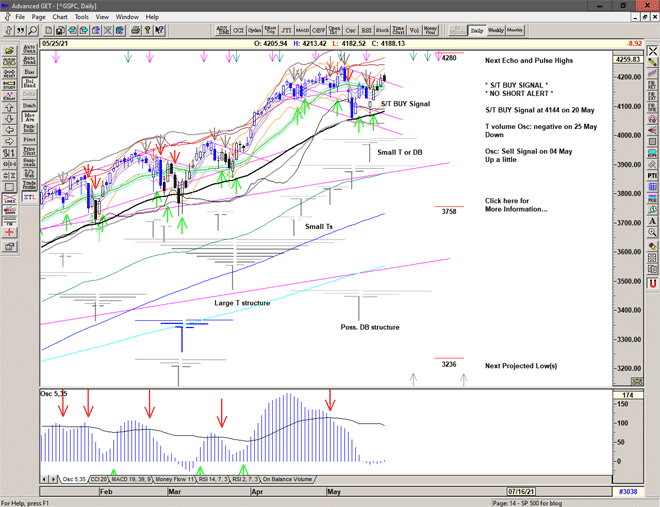Image resolution: width=660 pixels, height=507 pixels.
Task: Select the Daily timeframe button
Action: click(477, 31)
